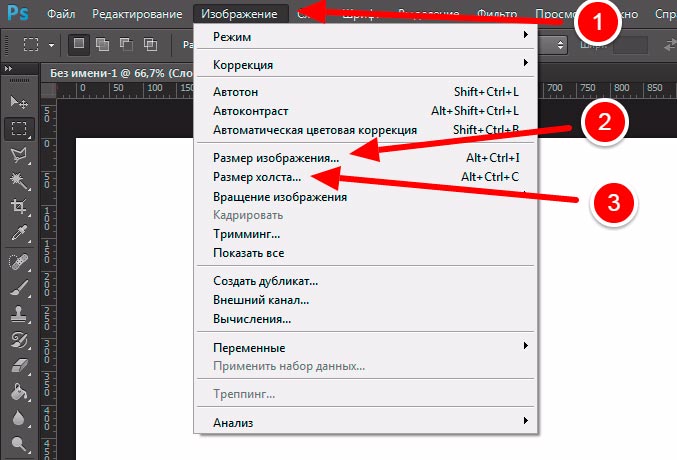Select the Magic Wand tool

[x=18, y=180]
